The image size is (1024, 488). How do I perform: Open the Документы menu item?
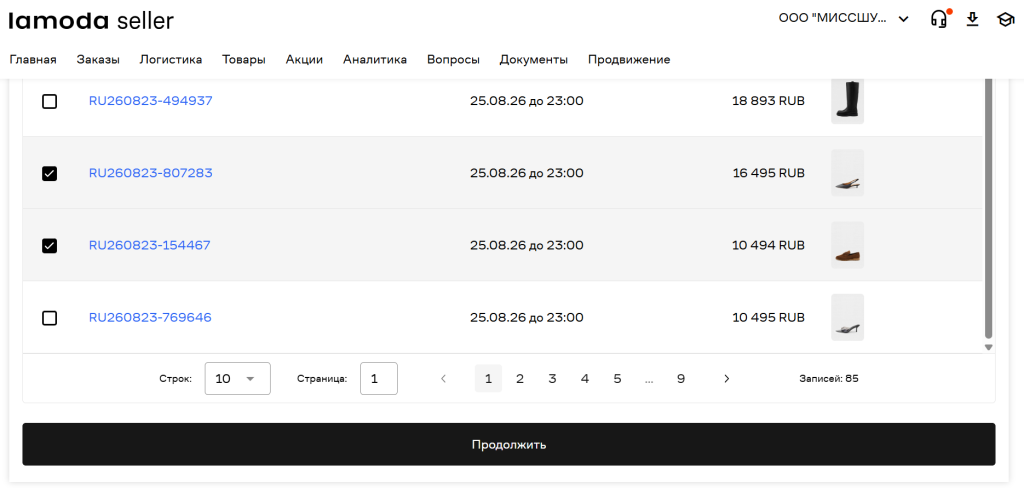coord(534,59)
